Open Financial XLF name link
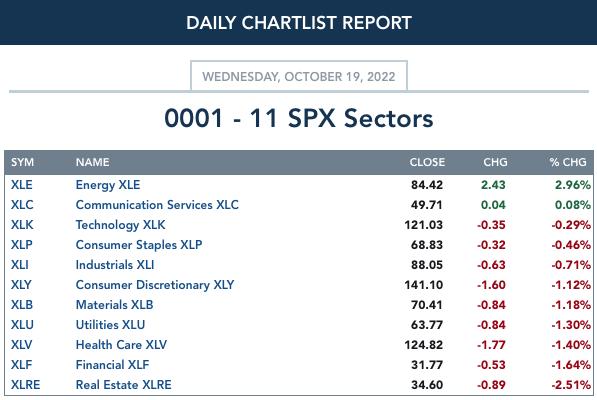This screenshot has width=597, height=400. tap(112, 365)
